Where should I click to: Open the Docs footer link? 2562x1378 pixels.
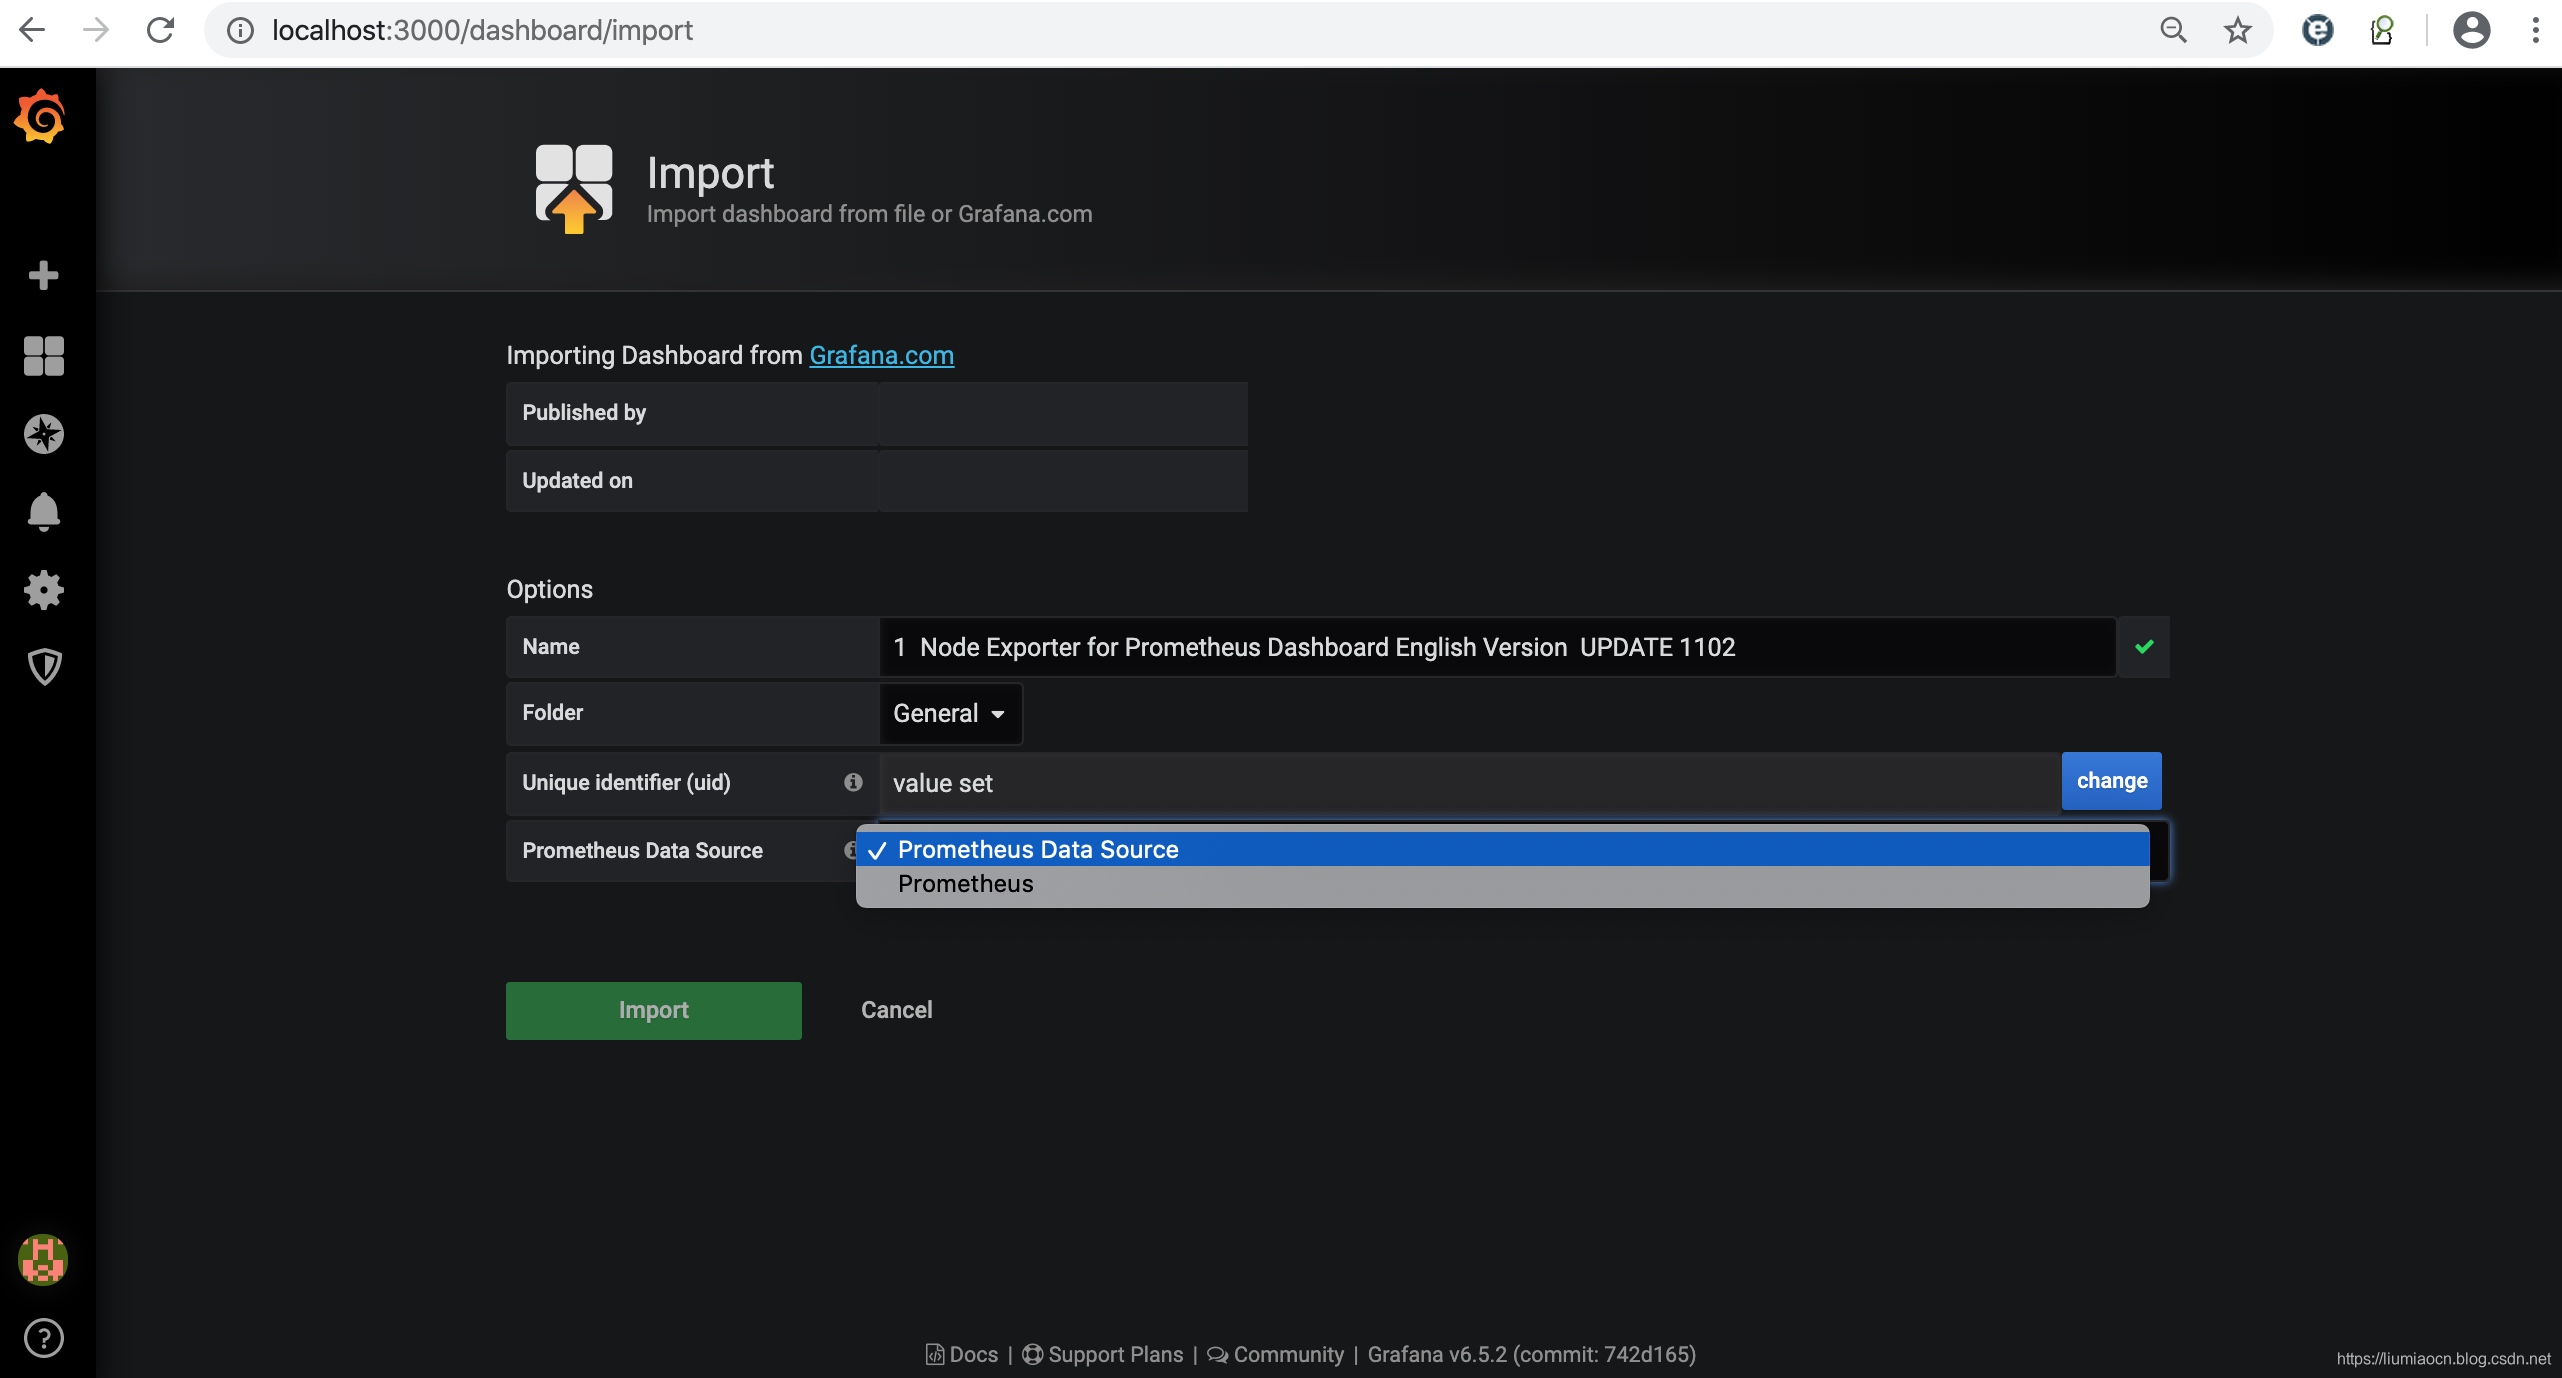pyautogui.click(x=962, y=1354)
